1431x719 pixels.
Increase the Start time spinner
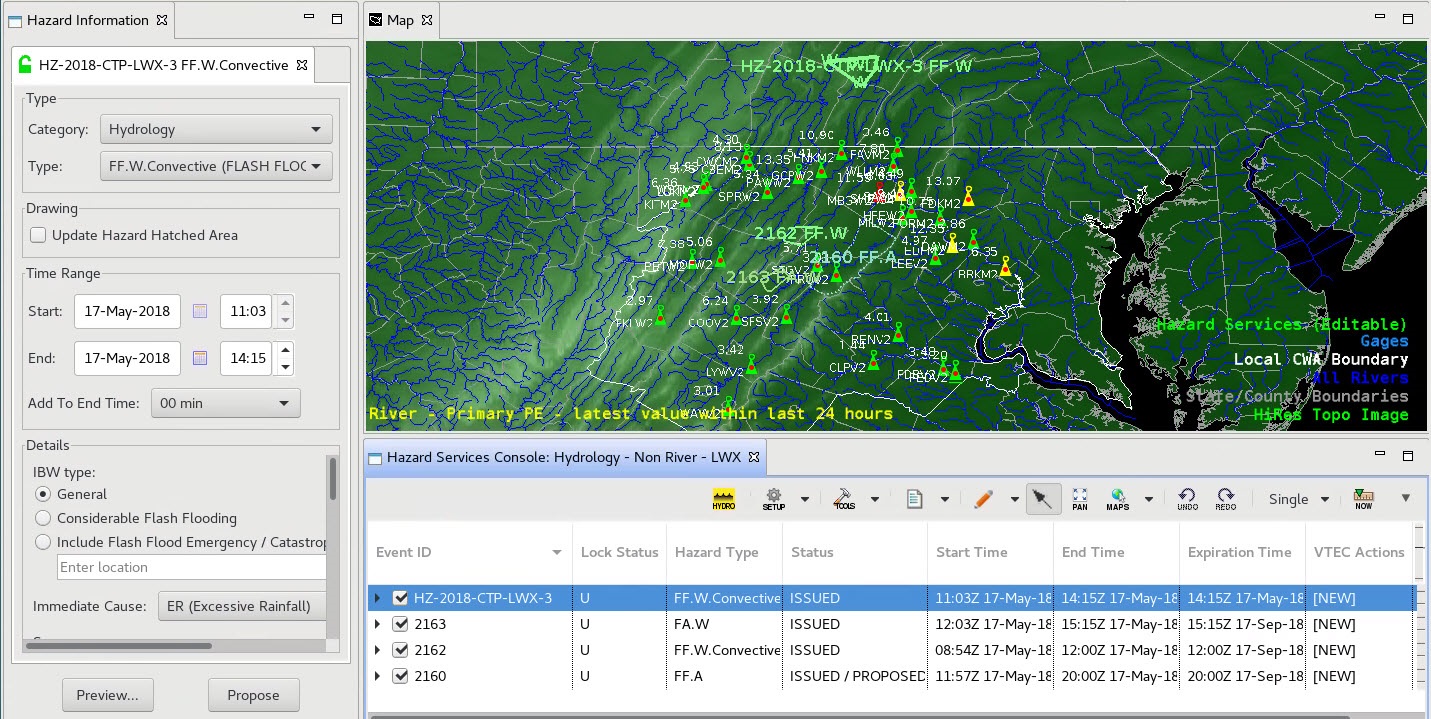tap(285, 303)
